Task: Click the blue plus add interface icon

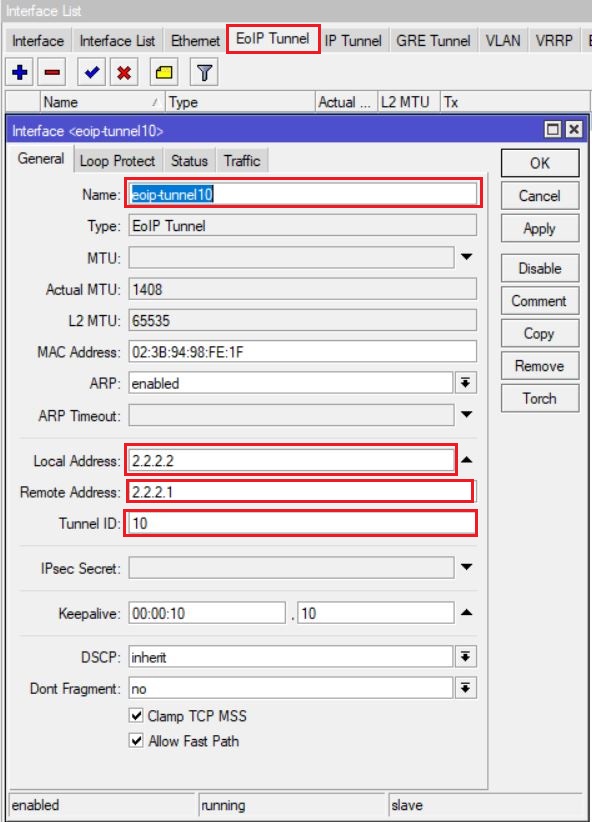Action: (x=20, y=72)
